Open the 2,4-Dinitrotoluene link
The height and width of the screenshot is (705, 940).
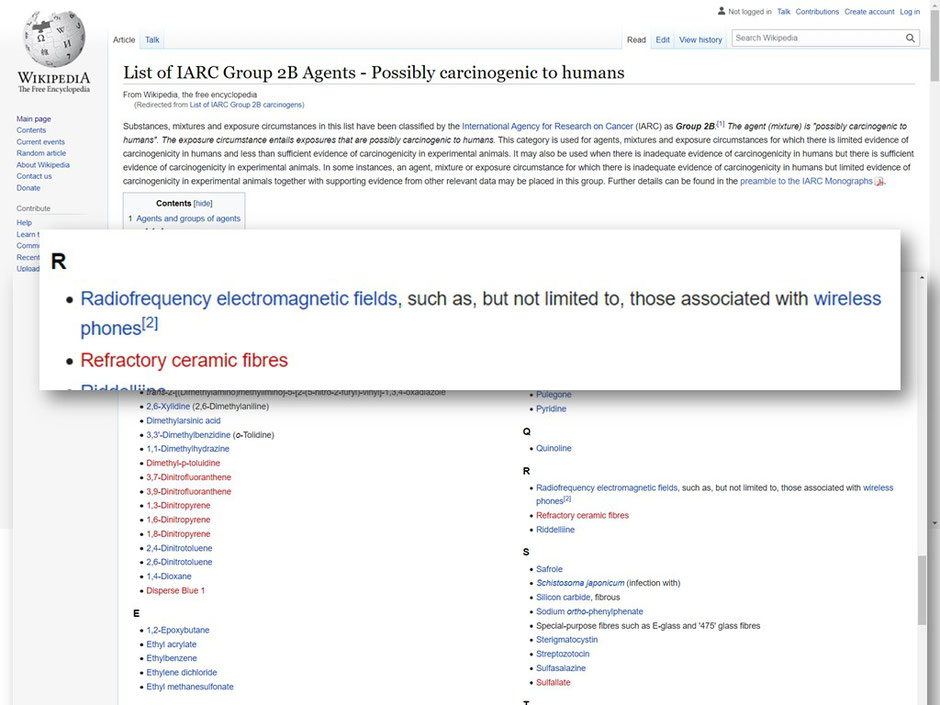[x=179, y=549]
